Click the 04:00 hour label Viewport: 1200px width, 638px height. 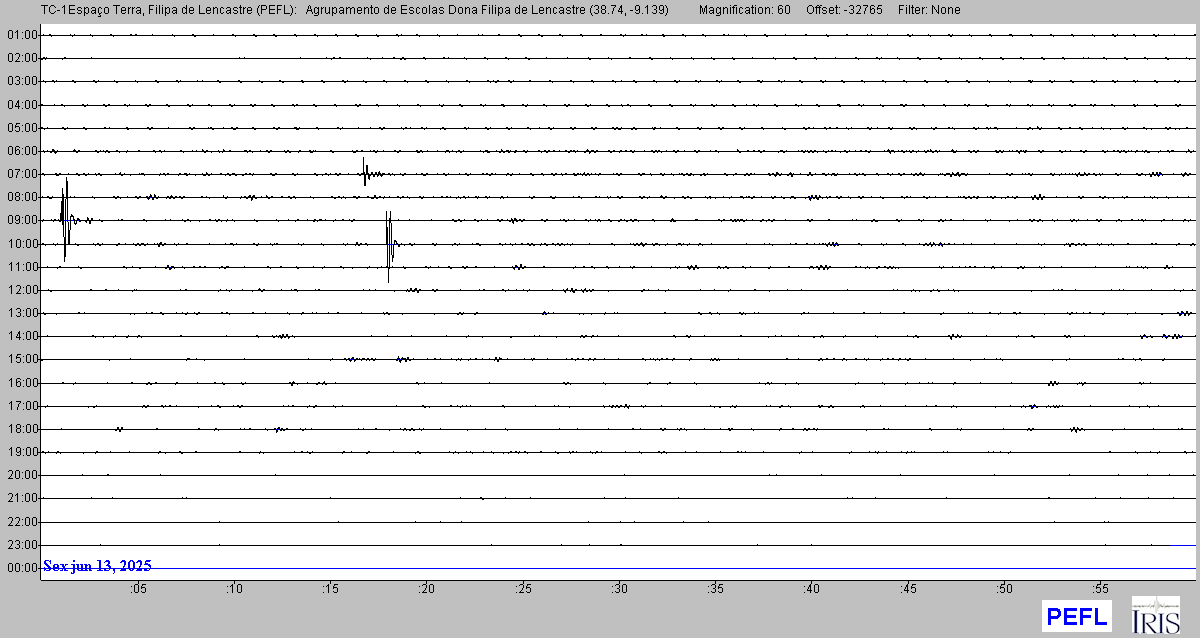(x=22, y=104)
